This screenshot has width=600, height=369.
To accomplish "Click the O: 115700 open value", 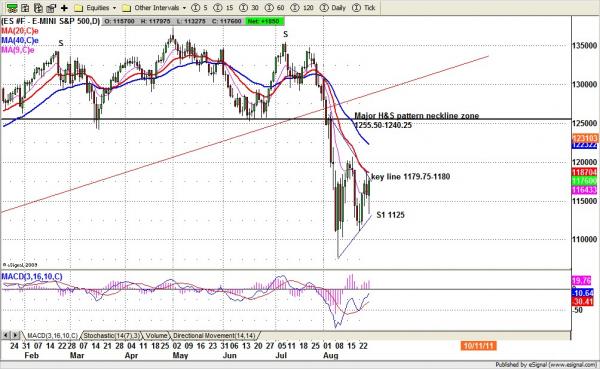I will coord(119,21).
